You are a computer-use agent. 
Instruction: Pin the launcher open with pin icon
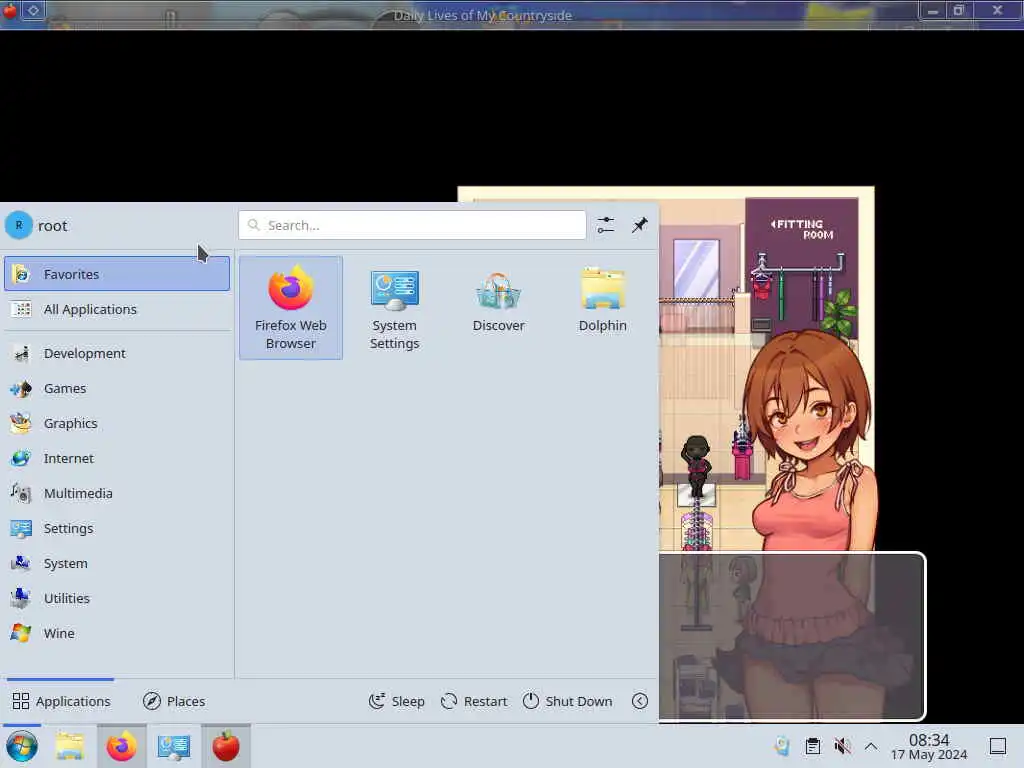click(x=639, y=225)
